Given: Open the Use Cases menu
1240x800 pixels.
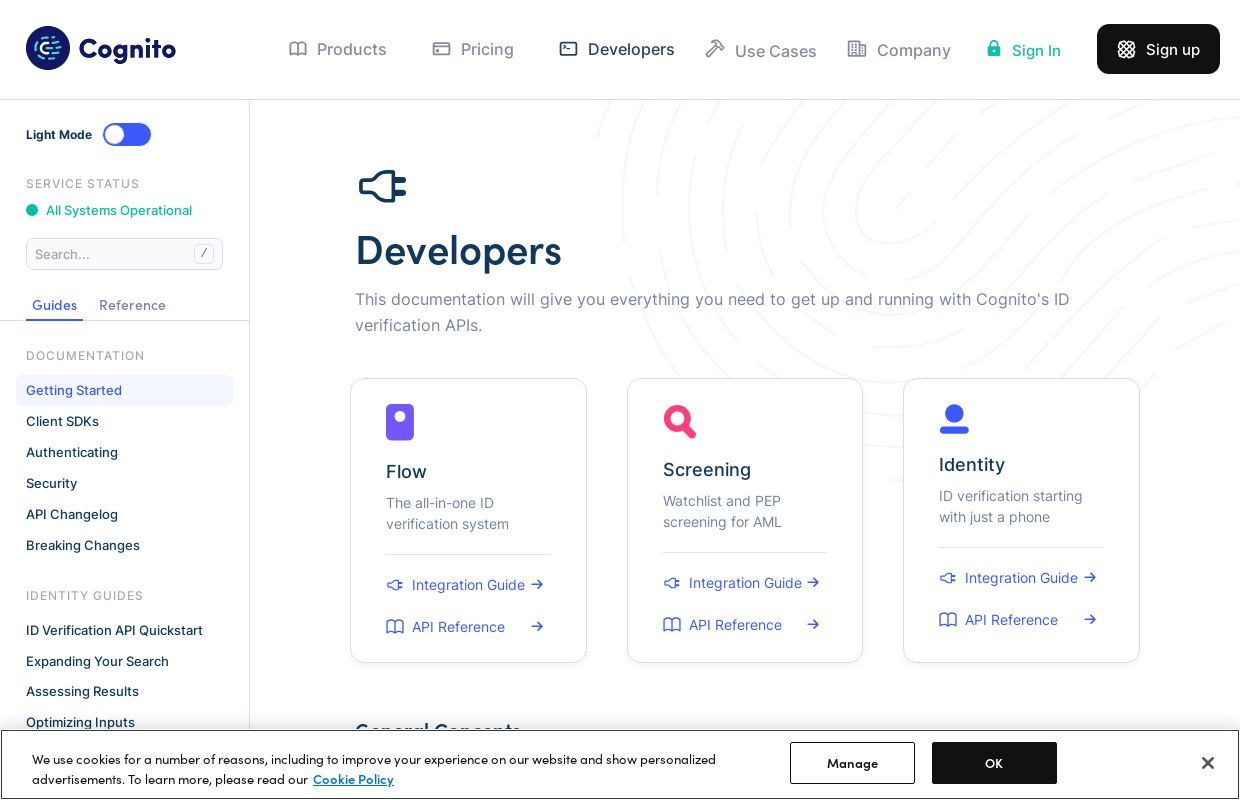Looking at the screenshot, I should point(761,50).
